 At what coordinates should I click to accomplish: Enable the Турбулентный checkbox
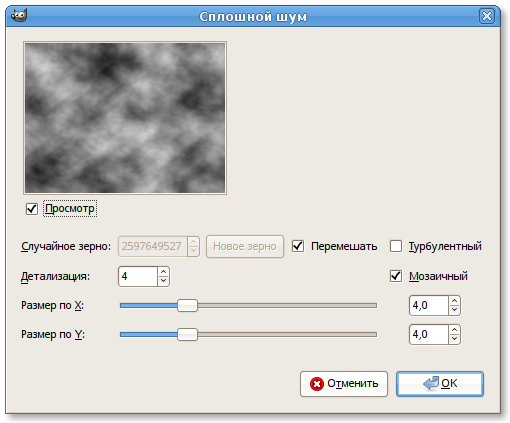click(x=396, y=246)
